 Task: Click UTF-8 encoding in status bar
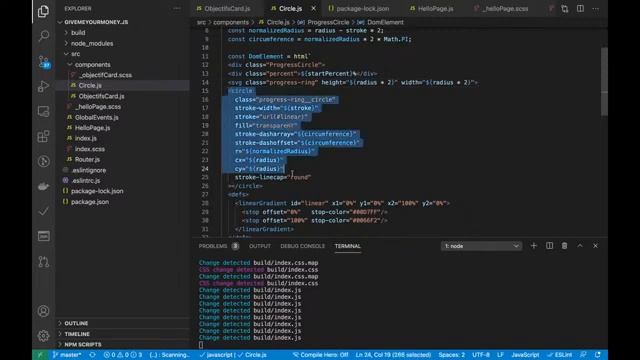[x=481, y=355]
